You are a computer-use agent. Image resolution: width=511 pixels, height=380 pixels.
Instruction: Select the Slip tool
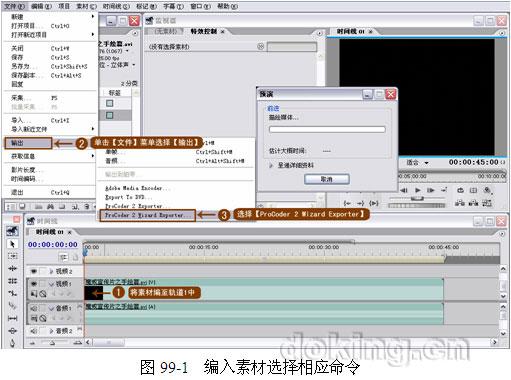coord(12,318)
